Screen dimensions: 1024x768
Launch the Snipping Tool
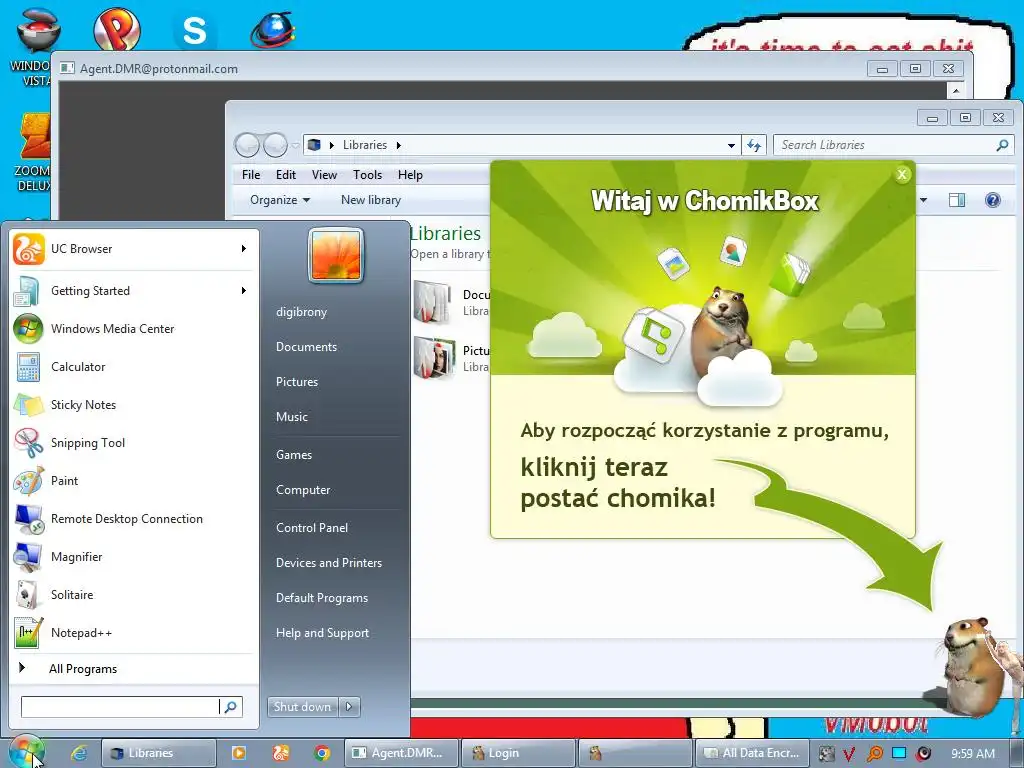pyautogui.click(x=134, y=442)
